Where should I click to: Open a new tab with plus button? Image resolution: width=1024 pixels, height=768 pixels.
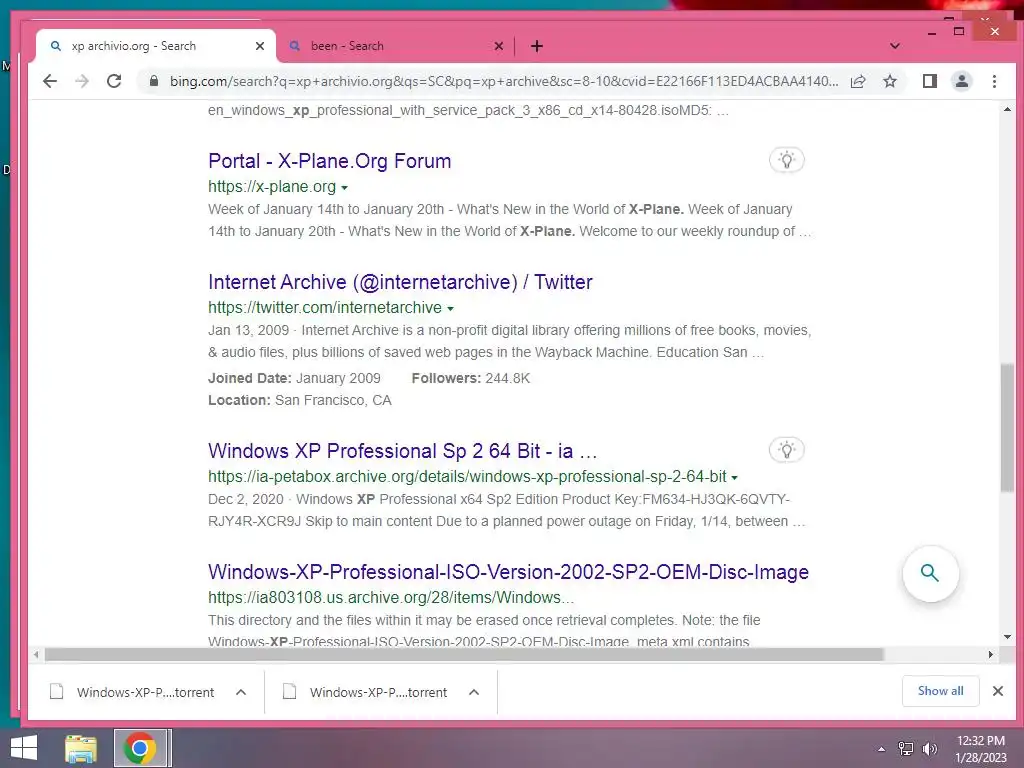coord(537,46)
